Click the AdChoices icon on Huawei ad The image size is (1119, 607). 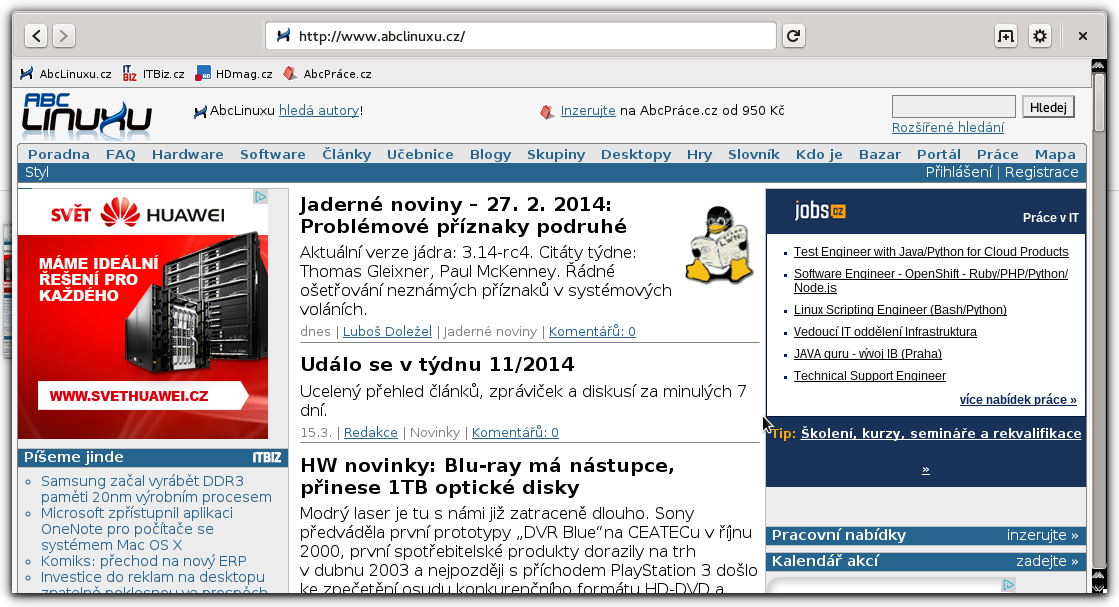pos(260,196)
